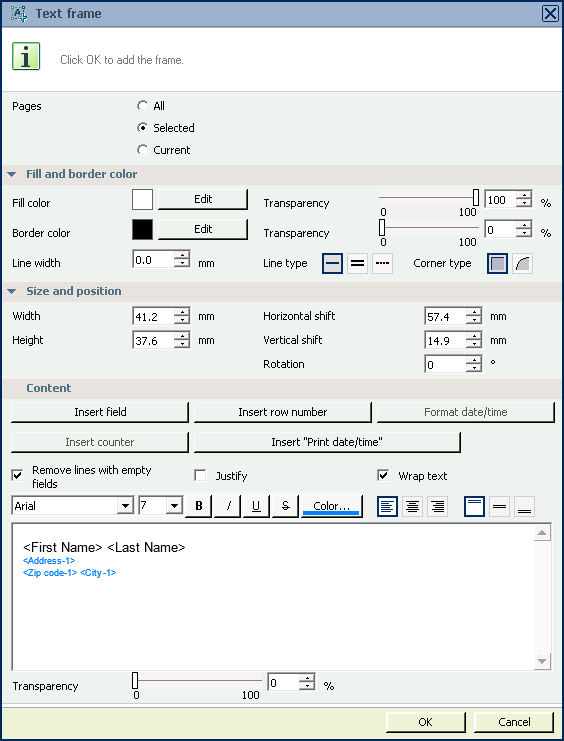Screen dimensions: 564x741
Task: Choose the double line type icon
Action: (357, 264)
